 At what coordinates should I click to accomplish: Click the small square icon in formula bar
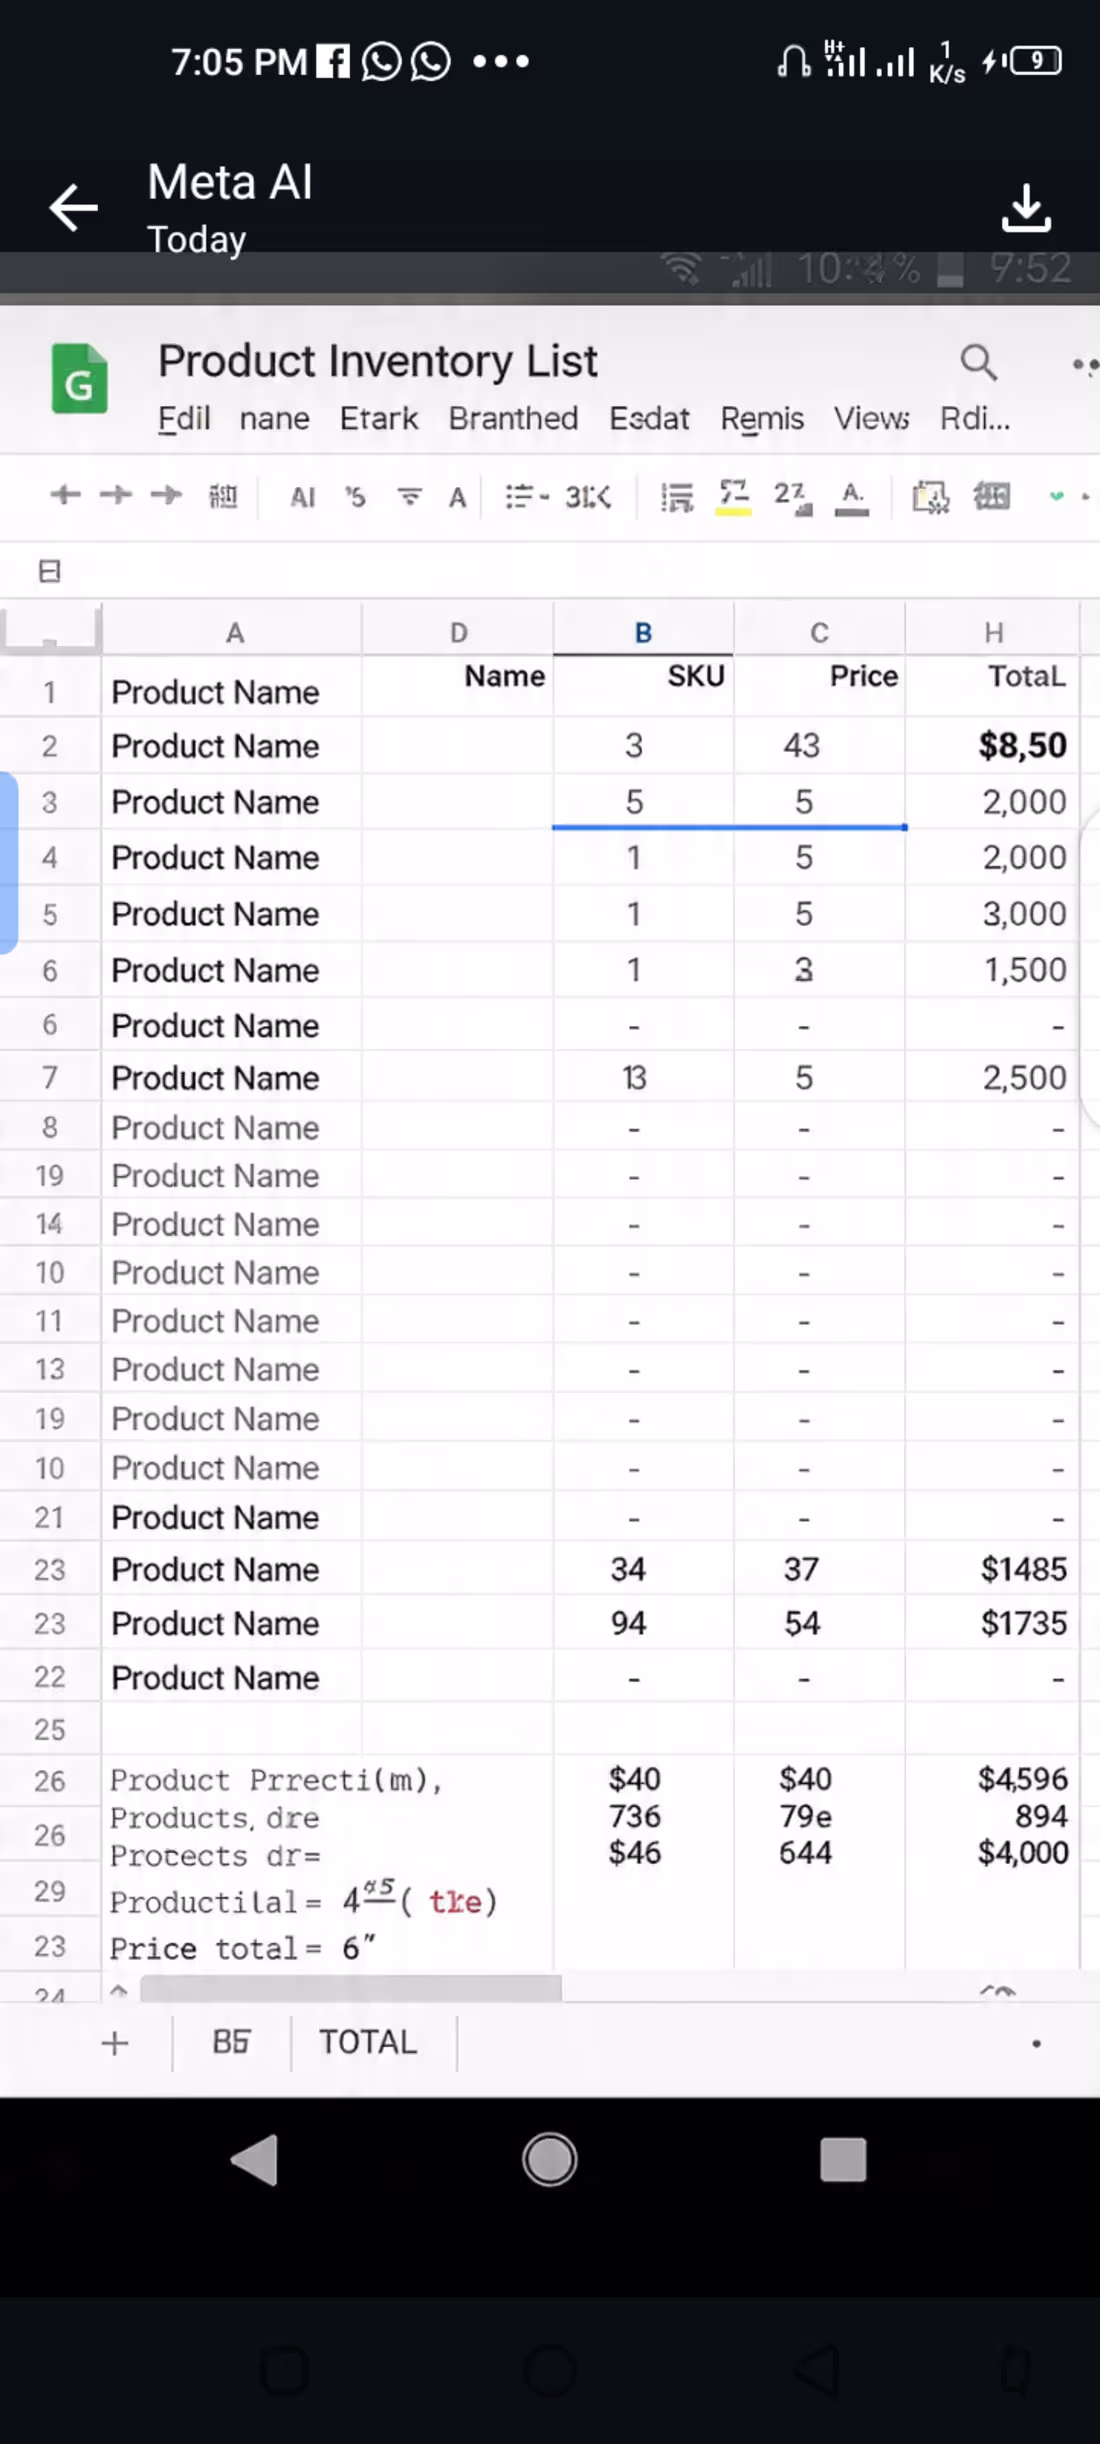pos(49,571)
